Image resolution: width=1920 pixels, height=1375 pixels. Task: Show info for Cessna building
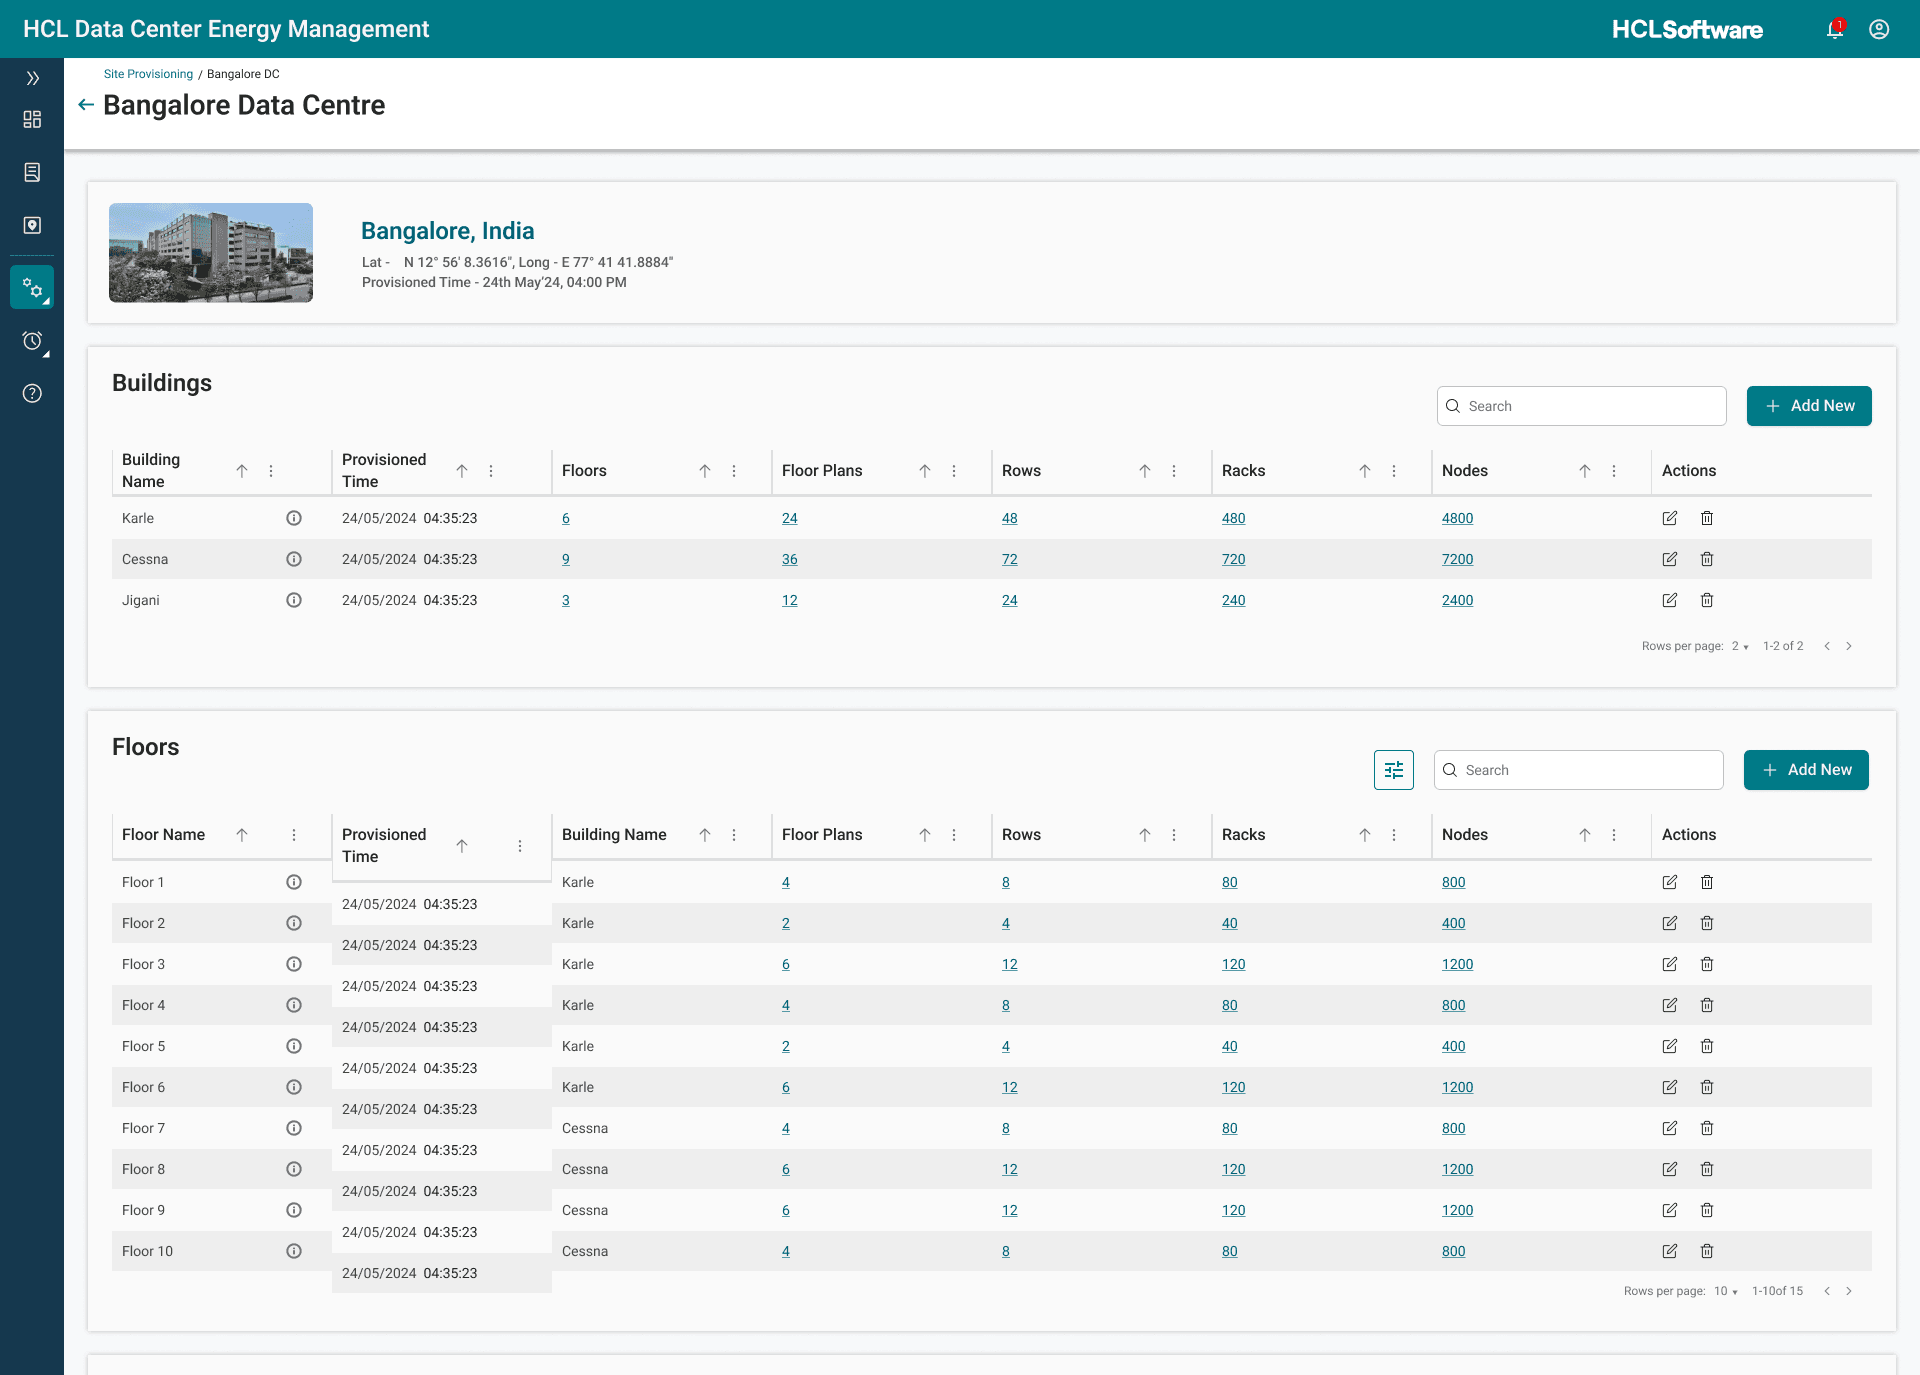click(x=294, y=559)
